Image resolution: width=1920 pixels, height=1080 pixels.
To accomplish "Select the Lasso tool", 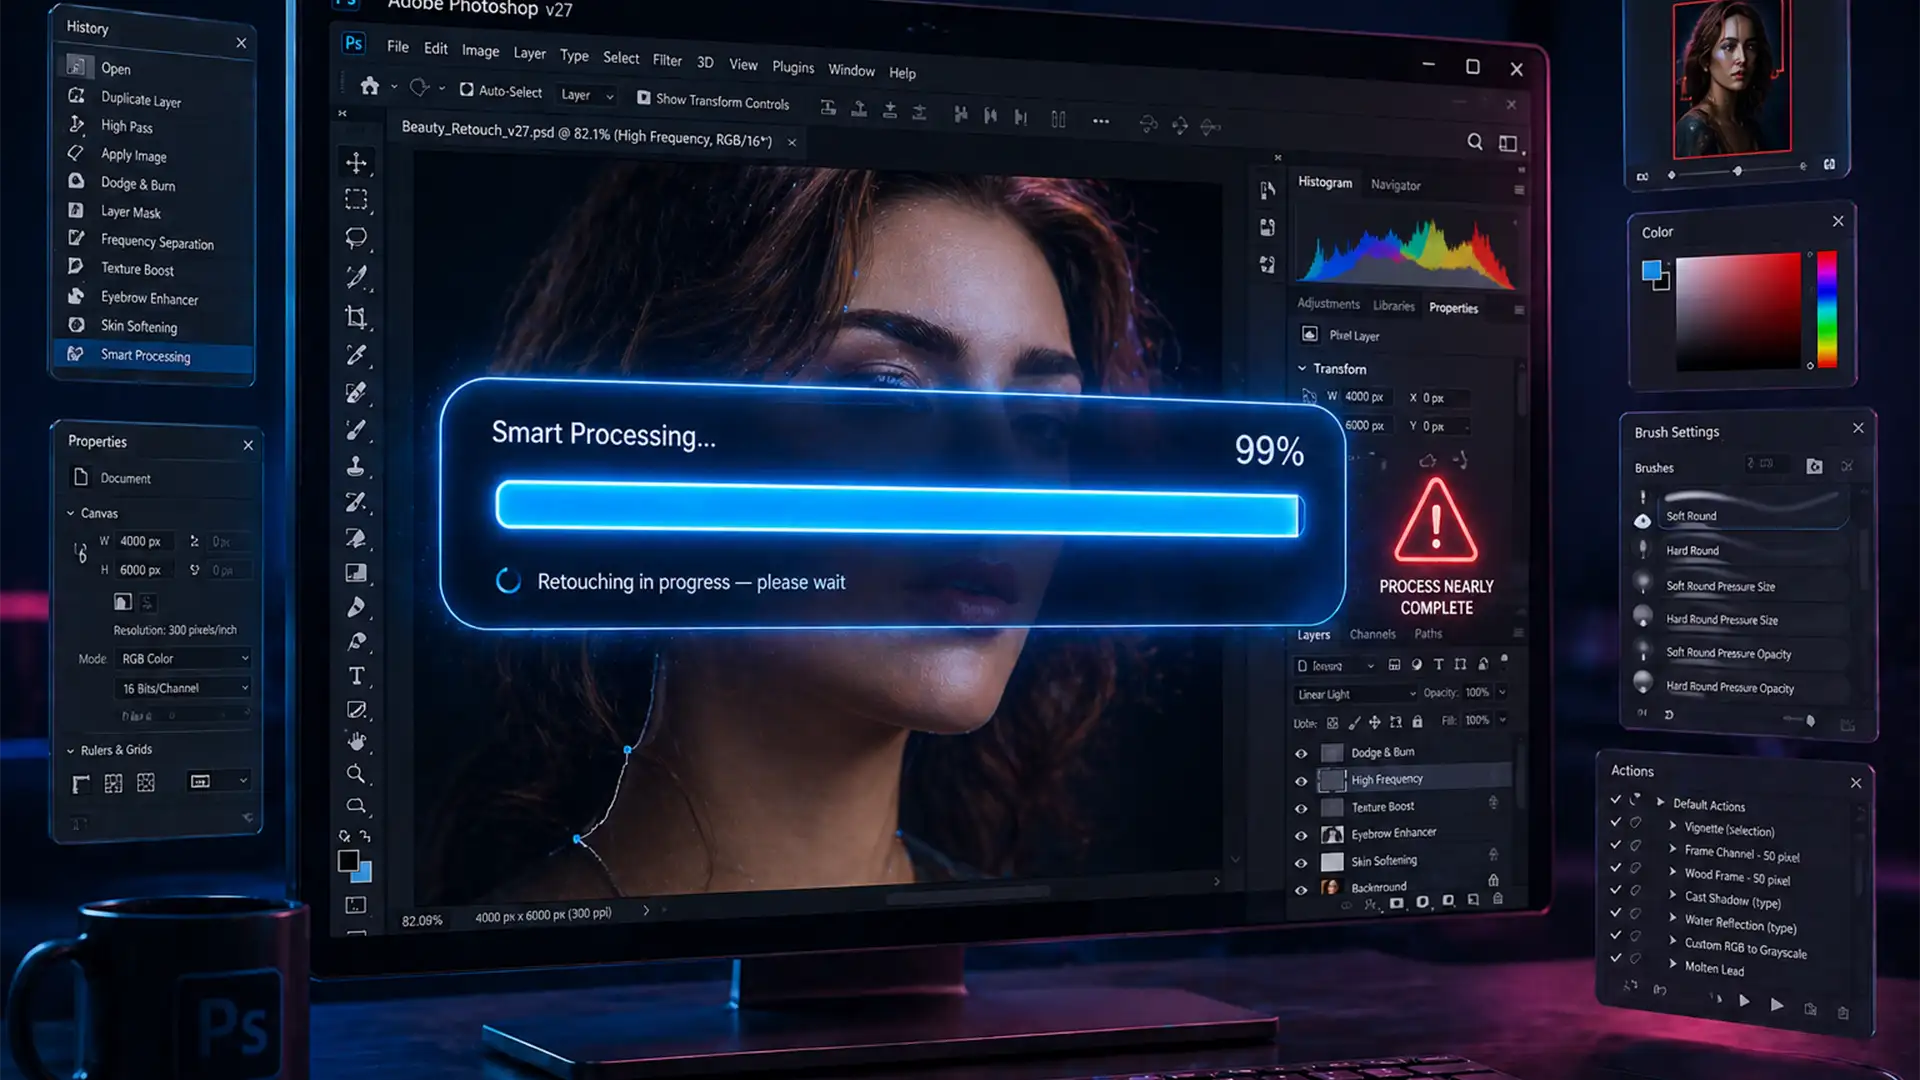I will point(356,237).
